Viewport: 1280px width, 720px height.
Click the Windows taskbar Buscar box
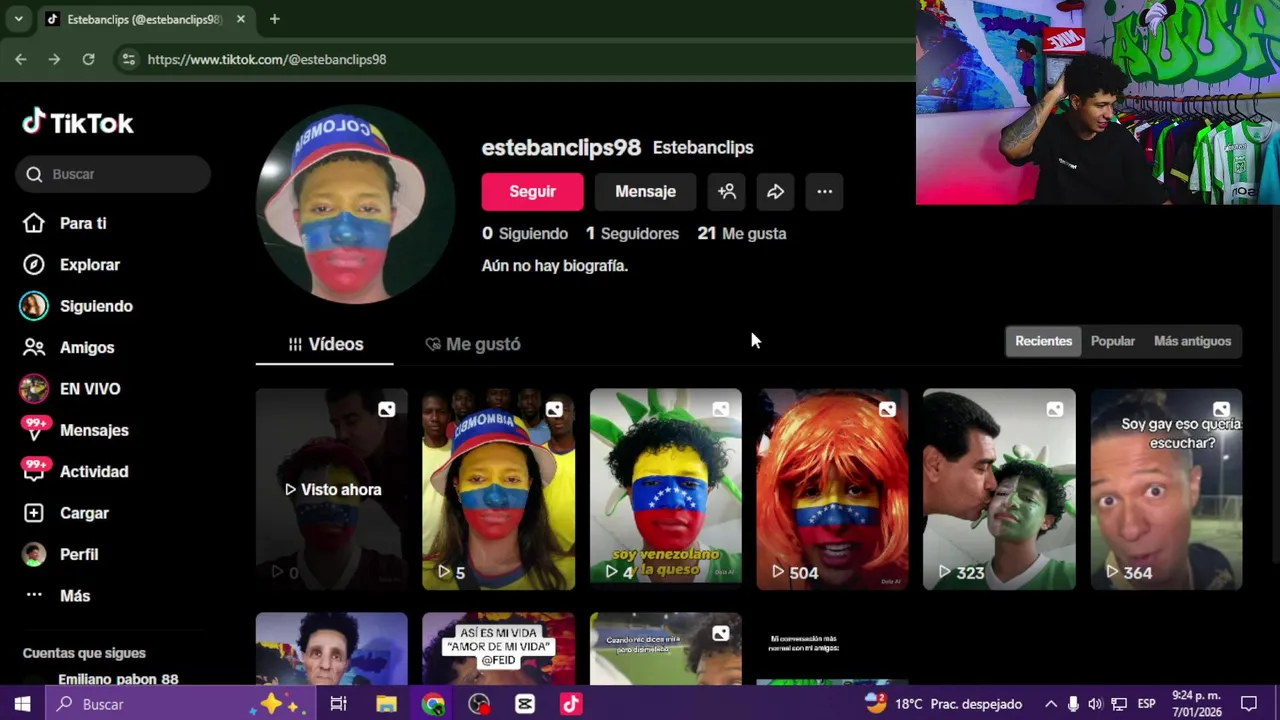pos(182,704)
